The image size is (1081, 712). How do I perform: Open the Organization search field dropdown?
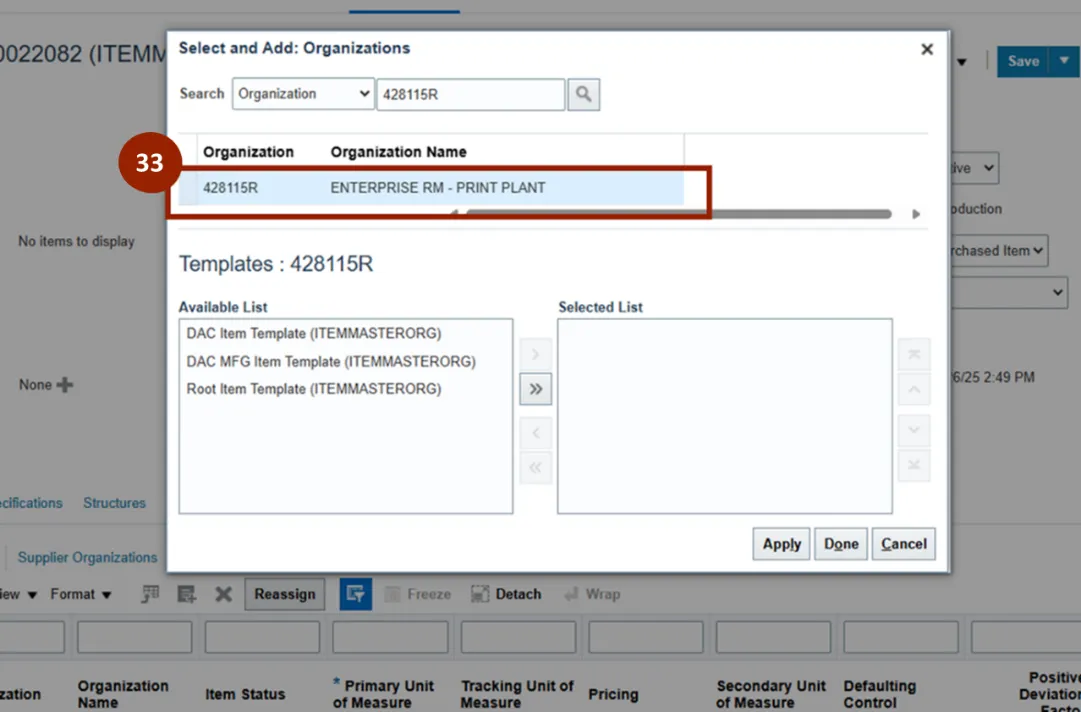coord(303,94)
